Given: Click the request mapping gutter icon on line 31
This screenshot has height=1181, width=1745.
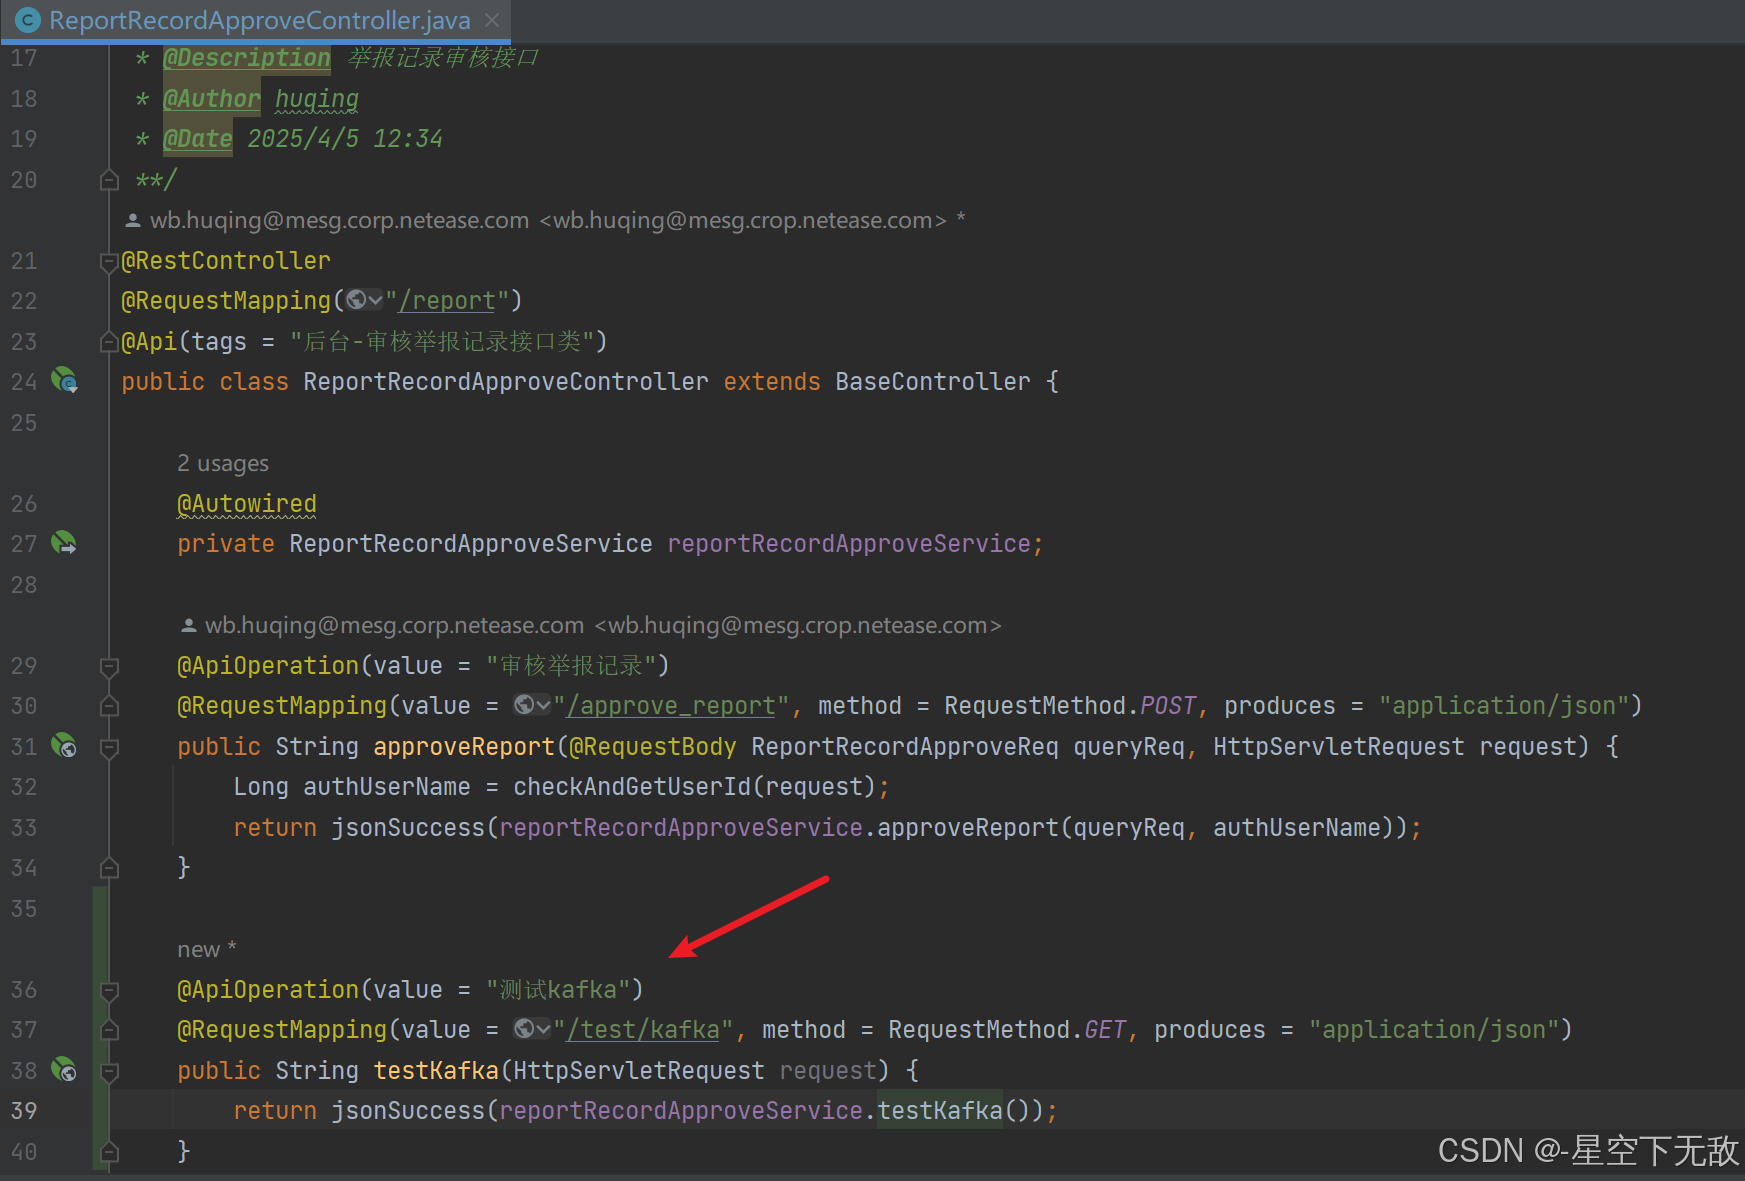Looking at the screenshot, I should tap(64, 746).
